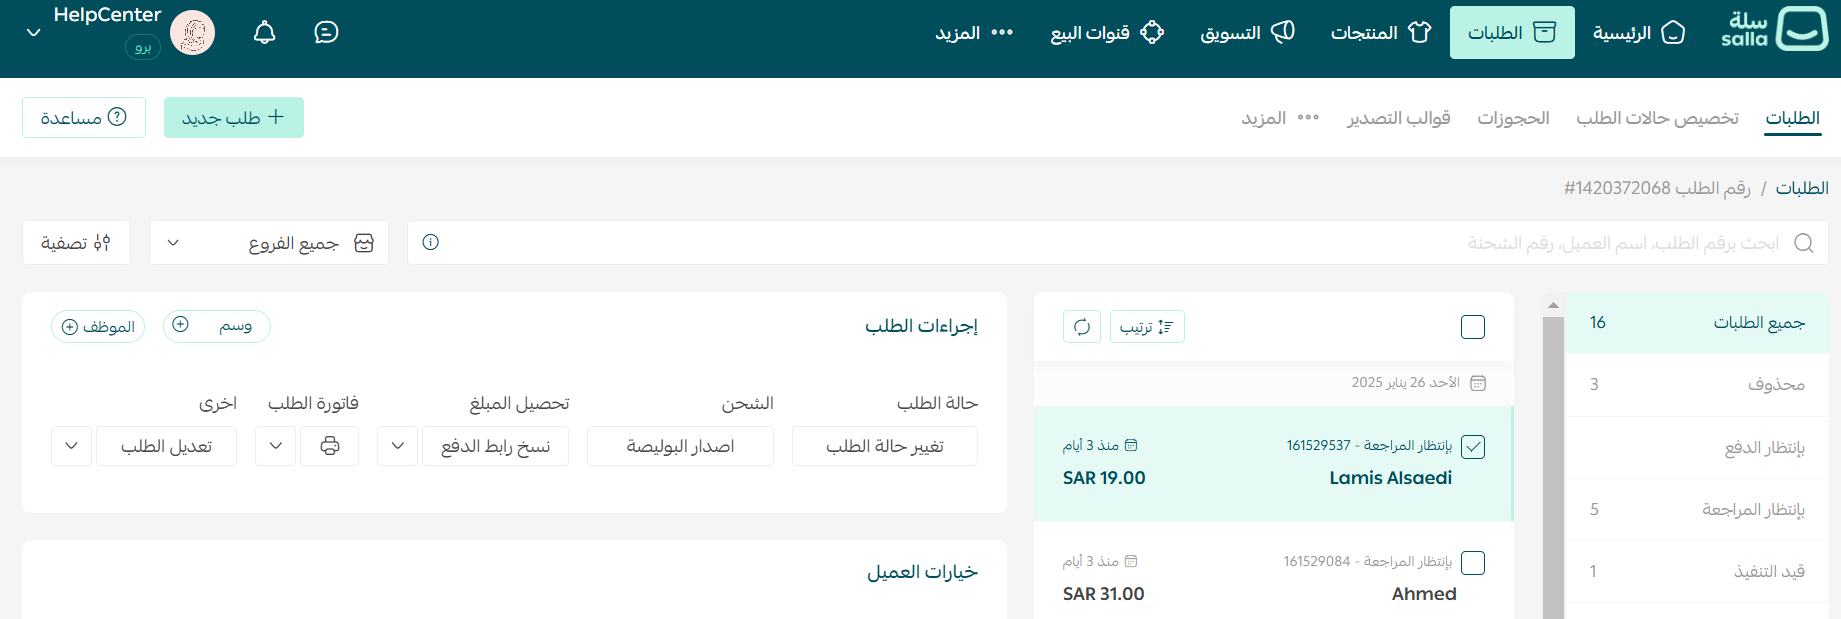The height and width of the screenshot is (619, 1841).
Task: Click the print invoice icon
Action: pos(330,446)
